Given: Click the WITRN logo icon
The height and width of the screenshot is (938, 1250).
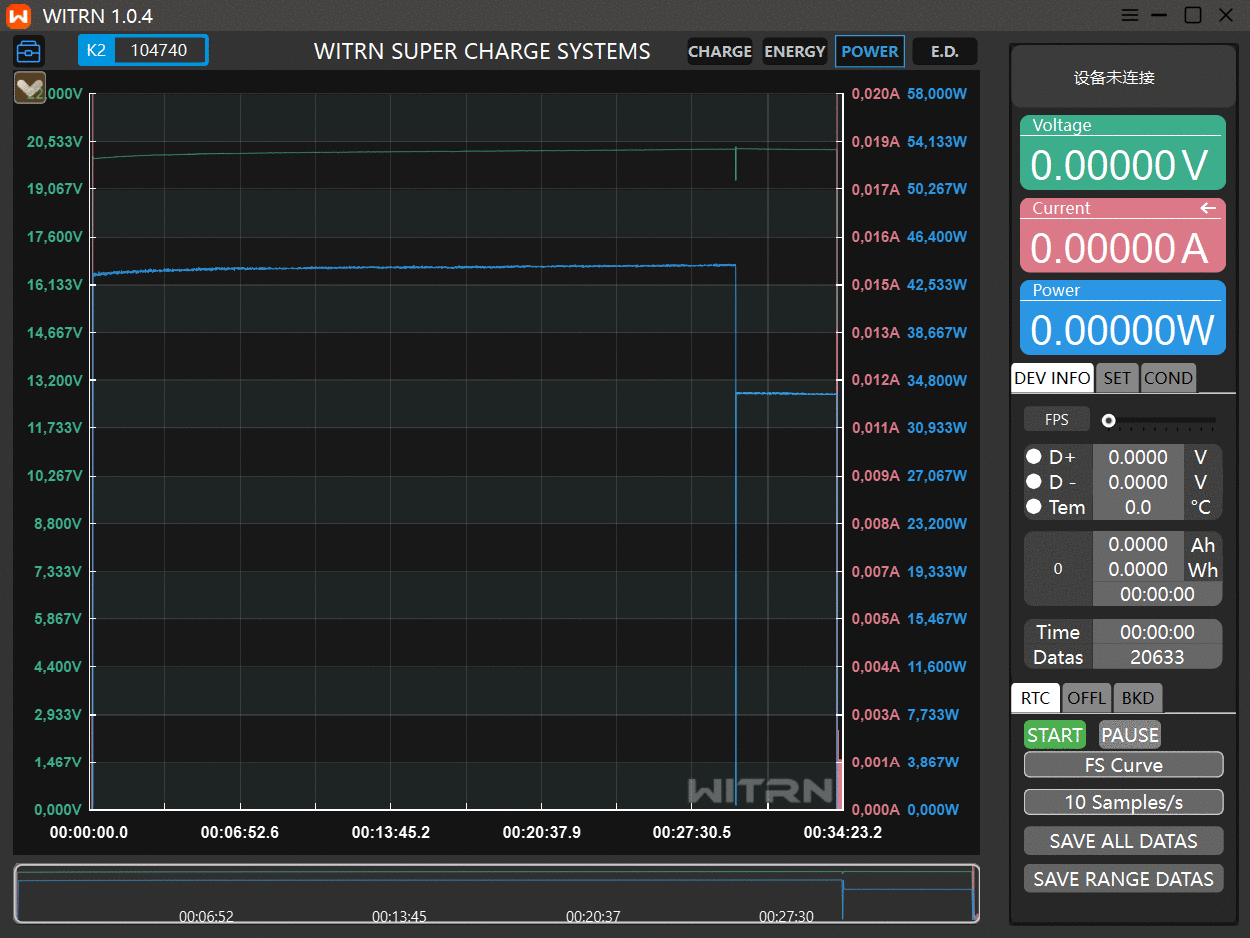Looking at the screenshot, I should (x=19, y=16).
